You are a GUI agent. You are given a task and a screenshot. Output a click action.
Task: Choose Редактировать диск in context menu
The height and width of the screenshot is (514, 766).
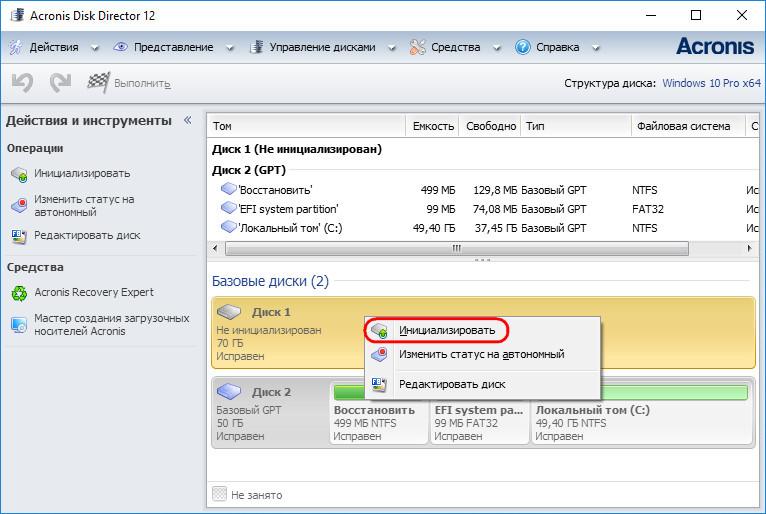pyautogui.click(x=452, y=385)
